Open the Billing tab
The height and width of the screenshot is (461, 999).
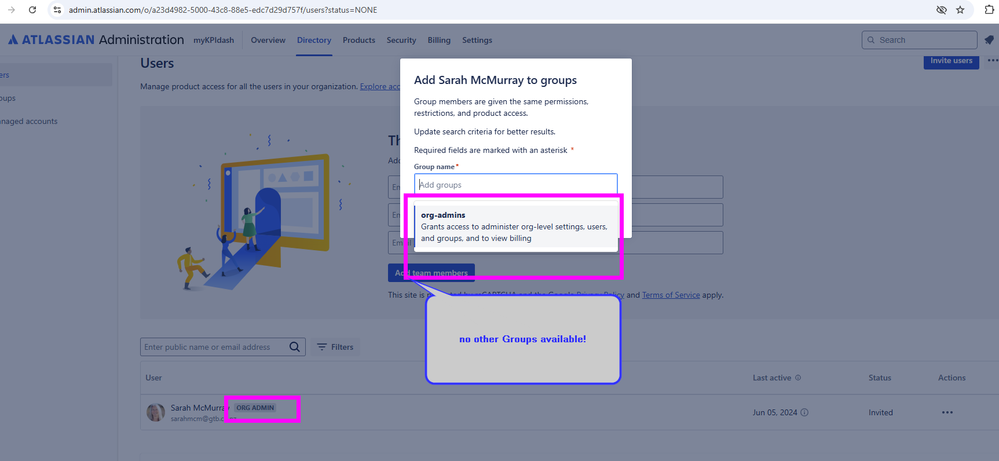click(x=439, y=40)
